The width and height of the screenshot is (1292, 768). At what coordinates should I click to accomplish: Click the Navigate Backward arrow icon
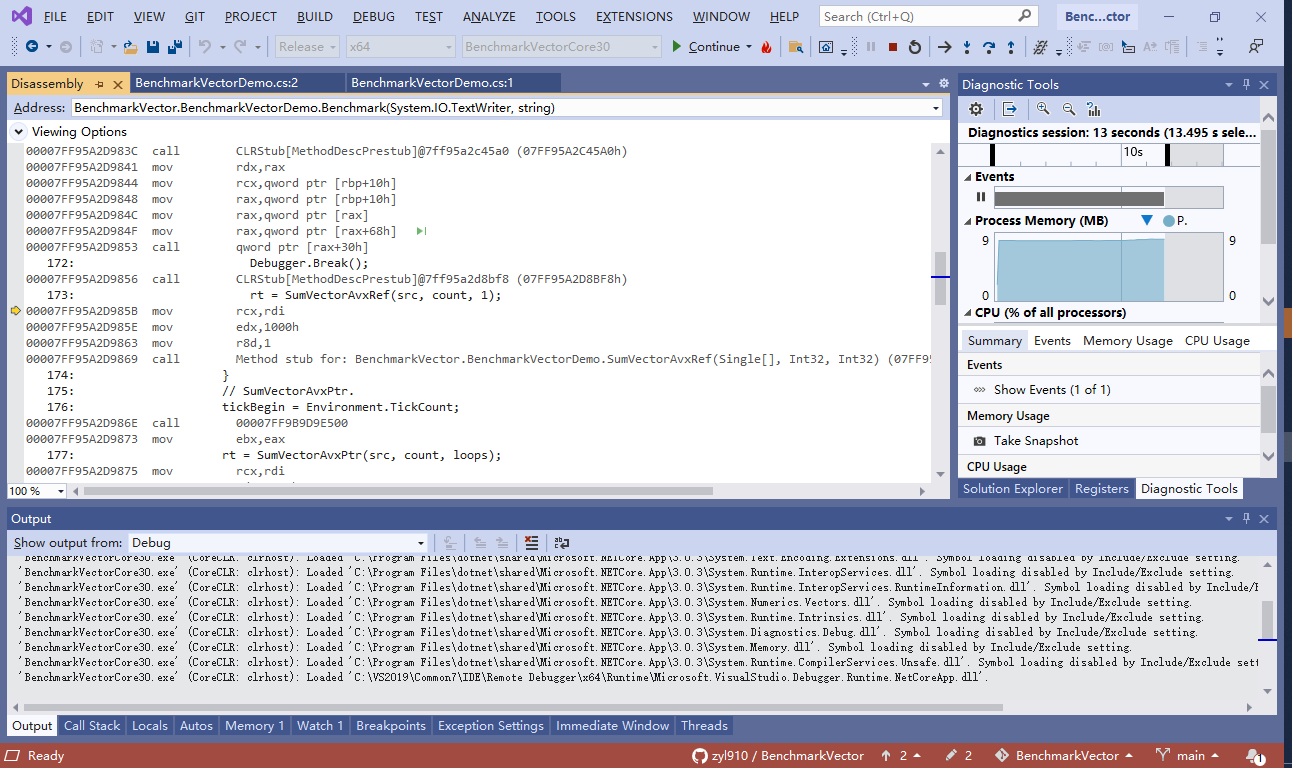point(32,47)
